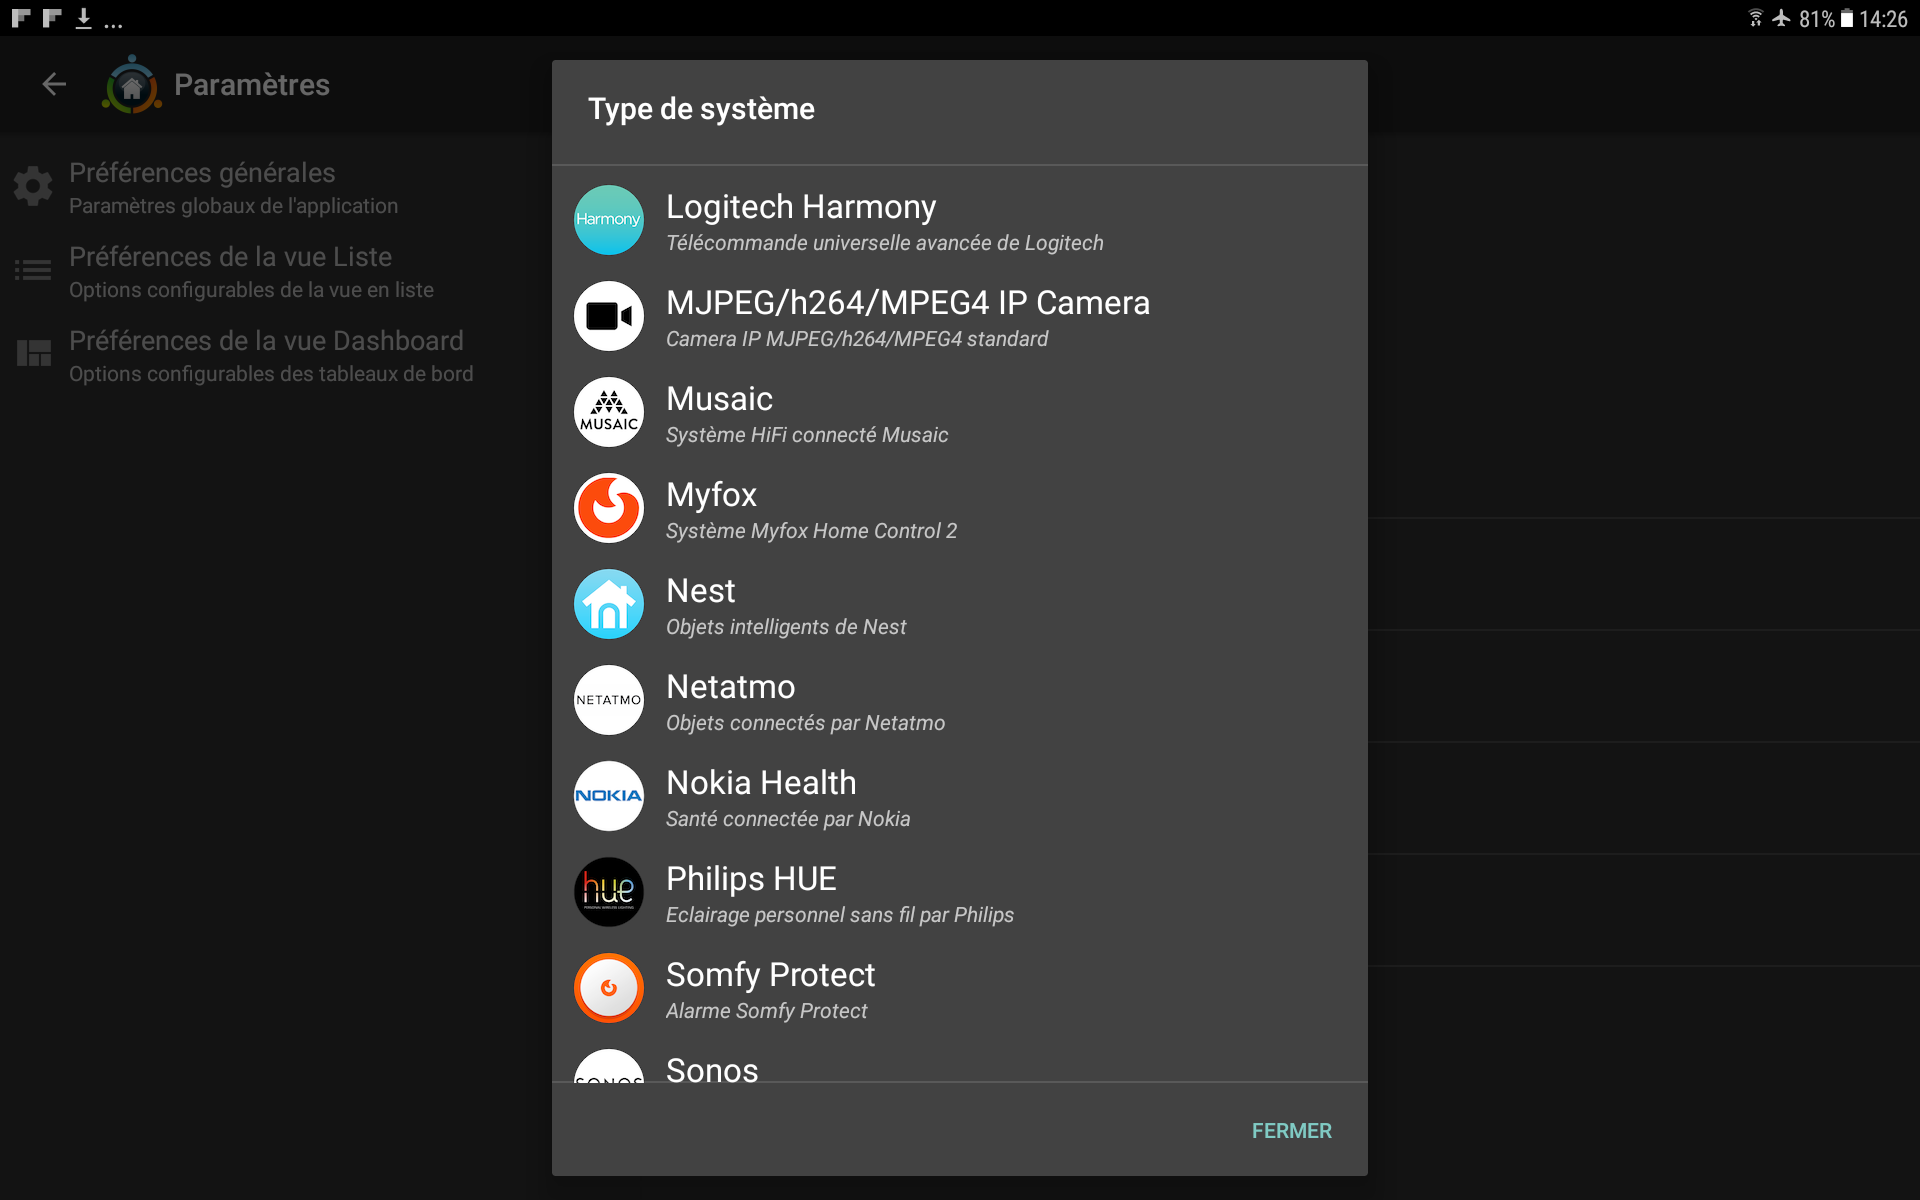Click the dashboard icon beside vue Dashboard

click(x=33, y=353)
